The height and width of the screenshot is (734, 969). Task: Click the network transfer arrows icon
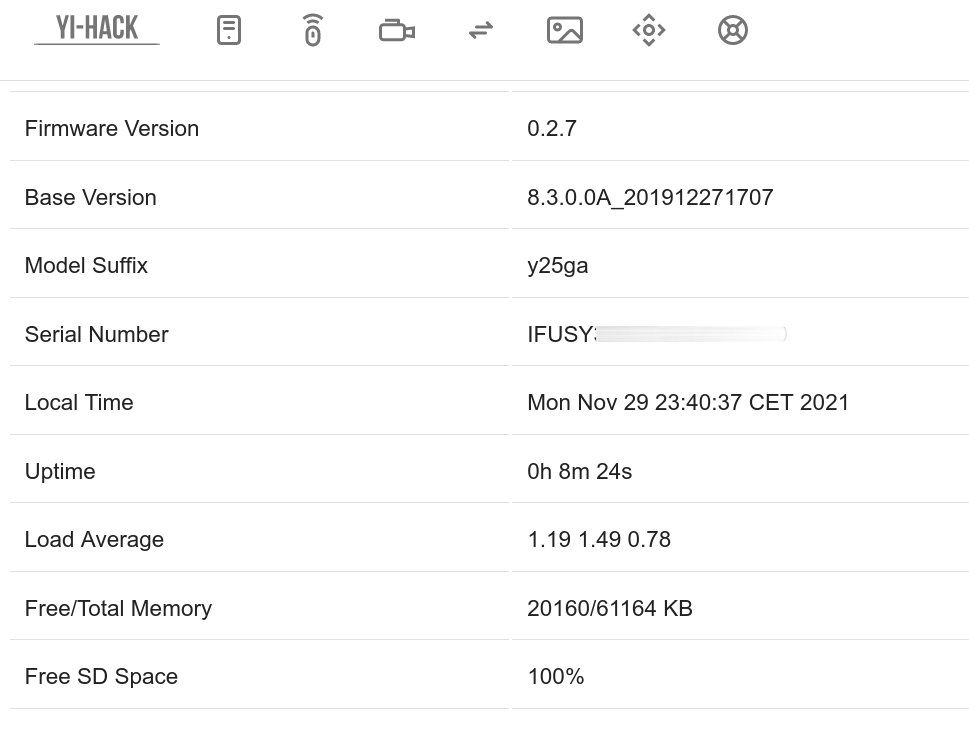pos(480,30)
